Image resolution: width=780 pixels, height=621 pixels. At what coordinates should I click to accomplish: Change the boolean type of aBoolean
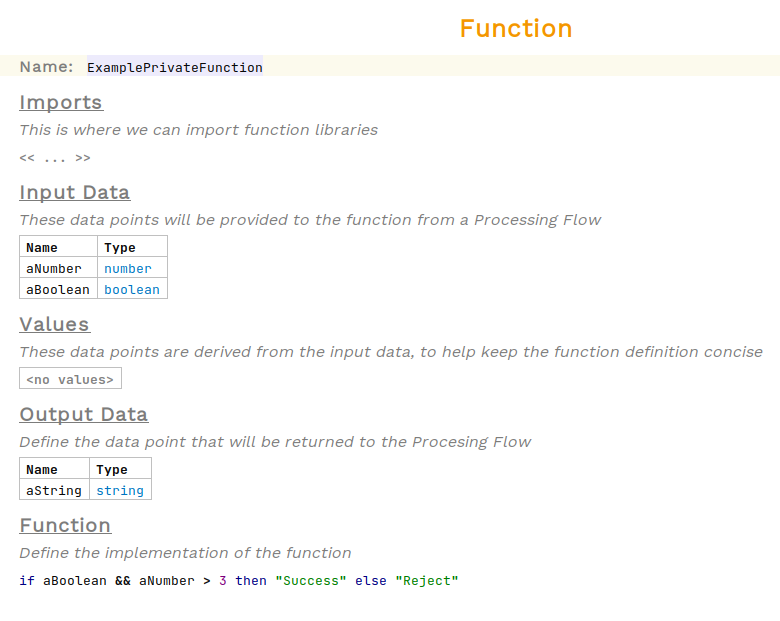tap(132, 289)
